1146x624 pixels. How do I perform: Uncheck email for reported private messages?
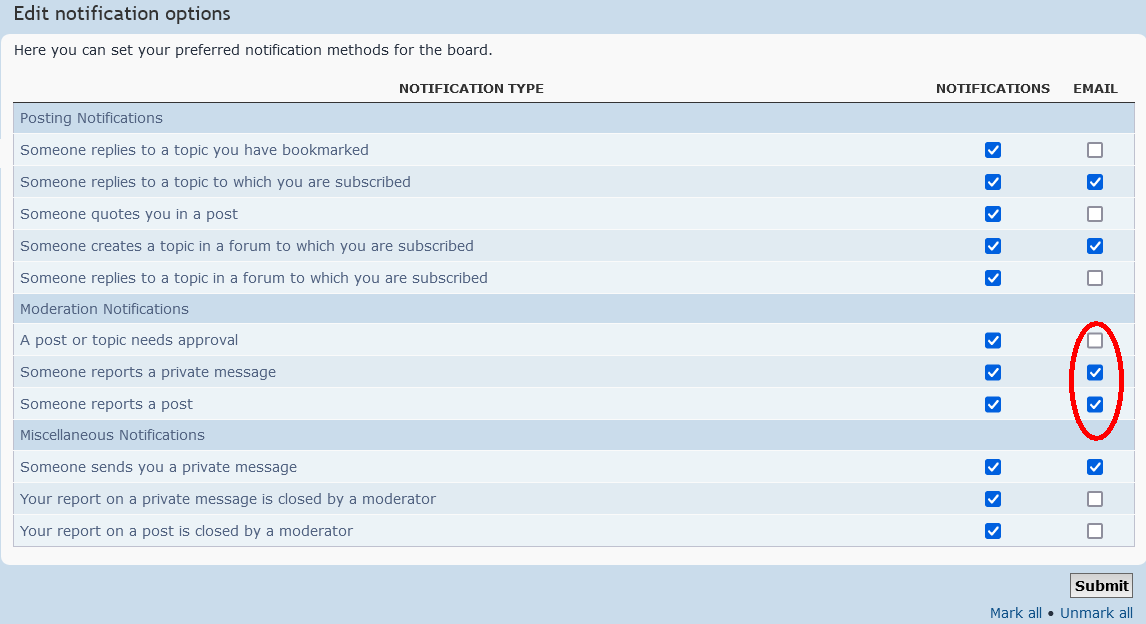point(1094,372)
